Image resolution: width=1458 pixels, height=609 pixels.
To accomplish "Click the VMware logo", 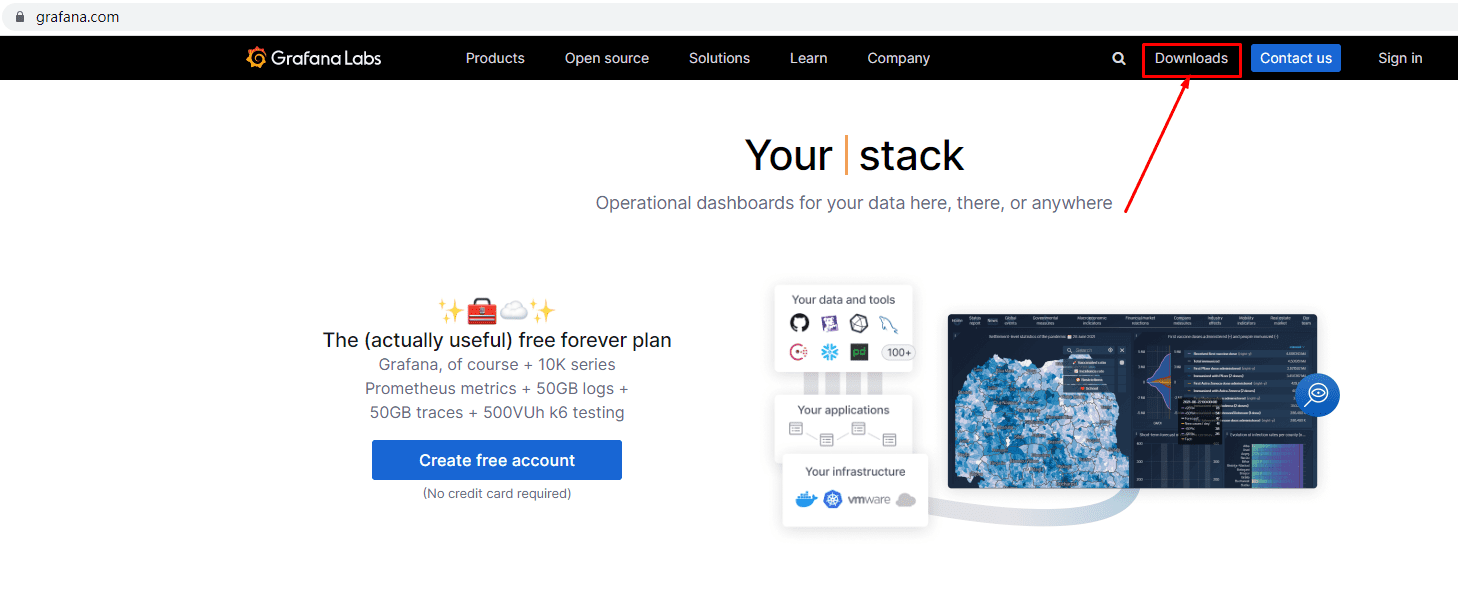I will (869, 499).
